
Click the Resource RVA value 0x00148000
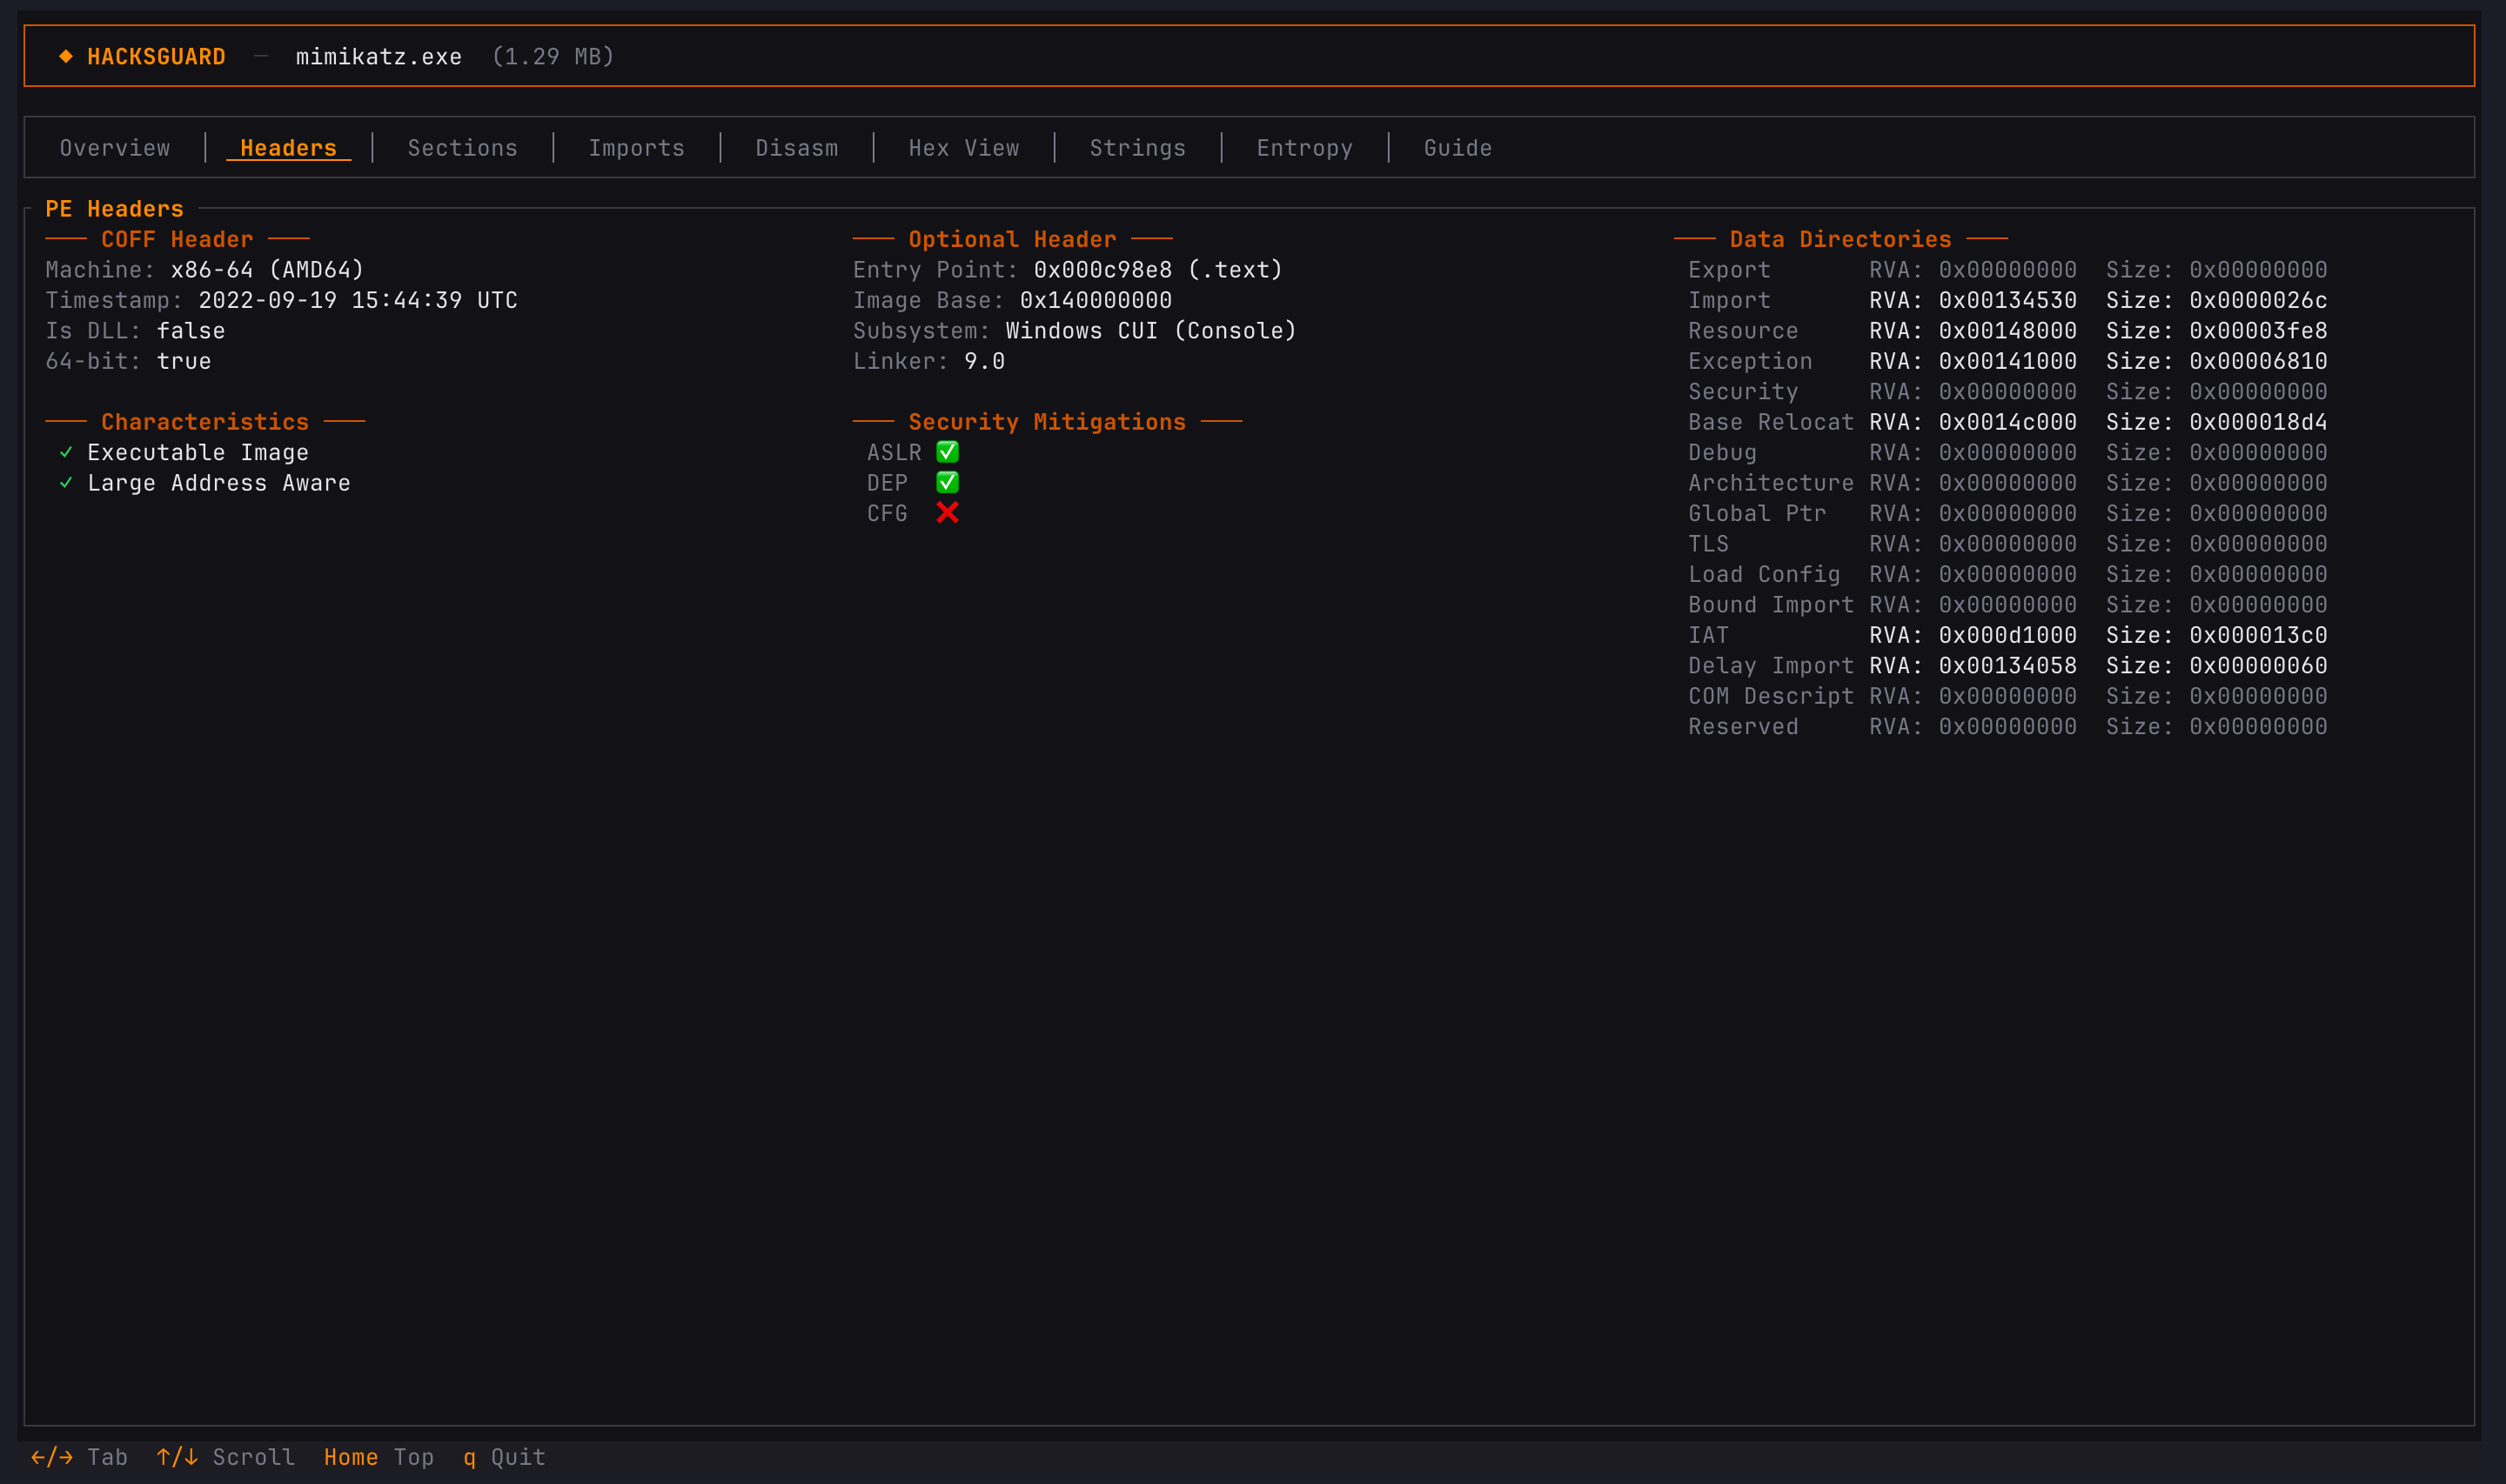(x=2008, y=331)
